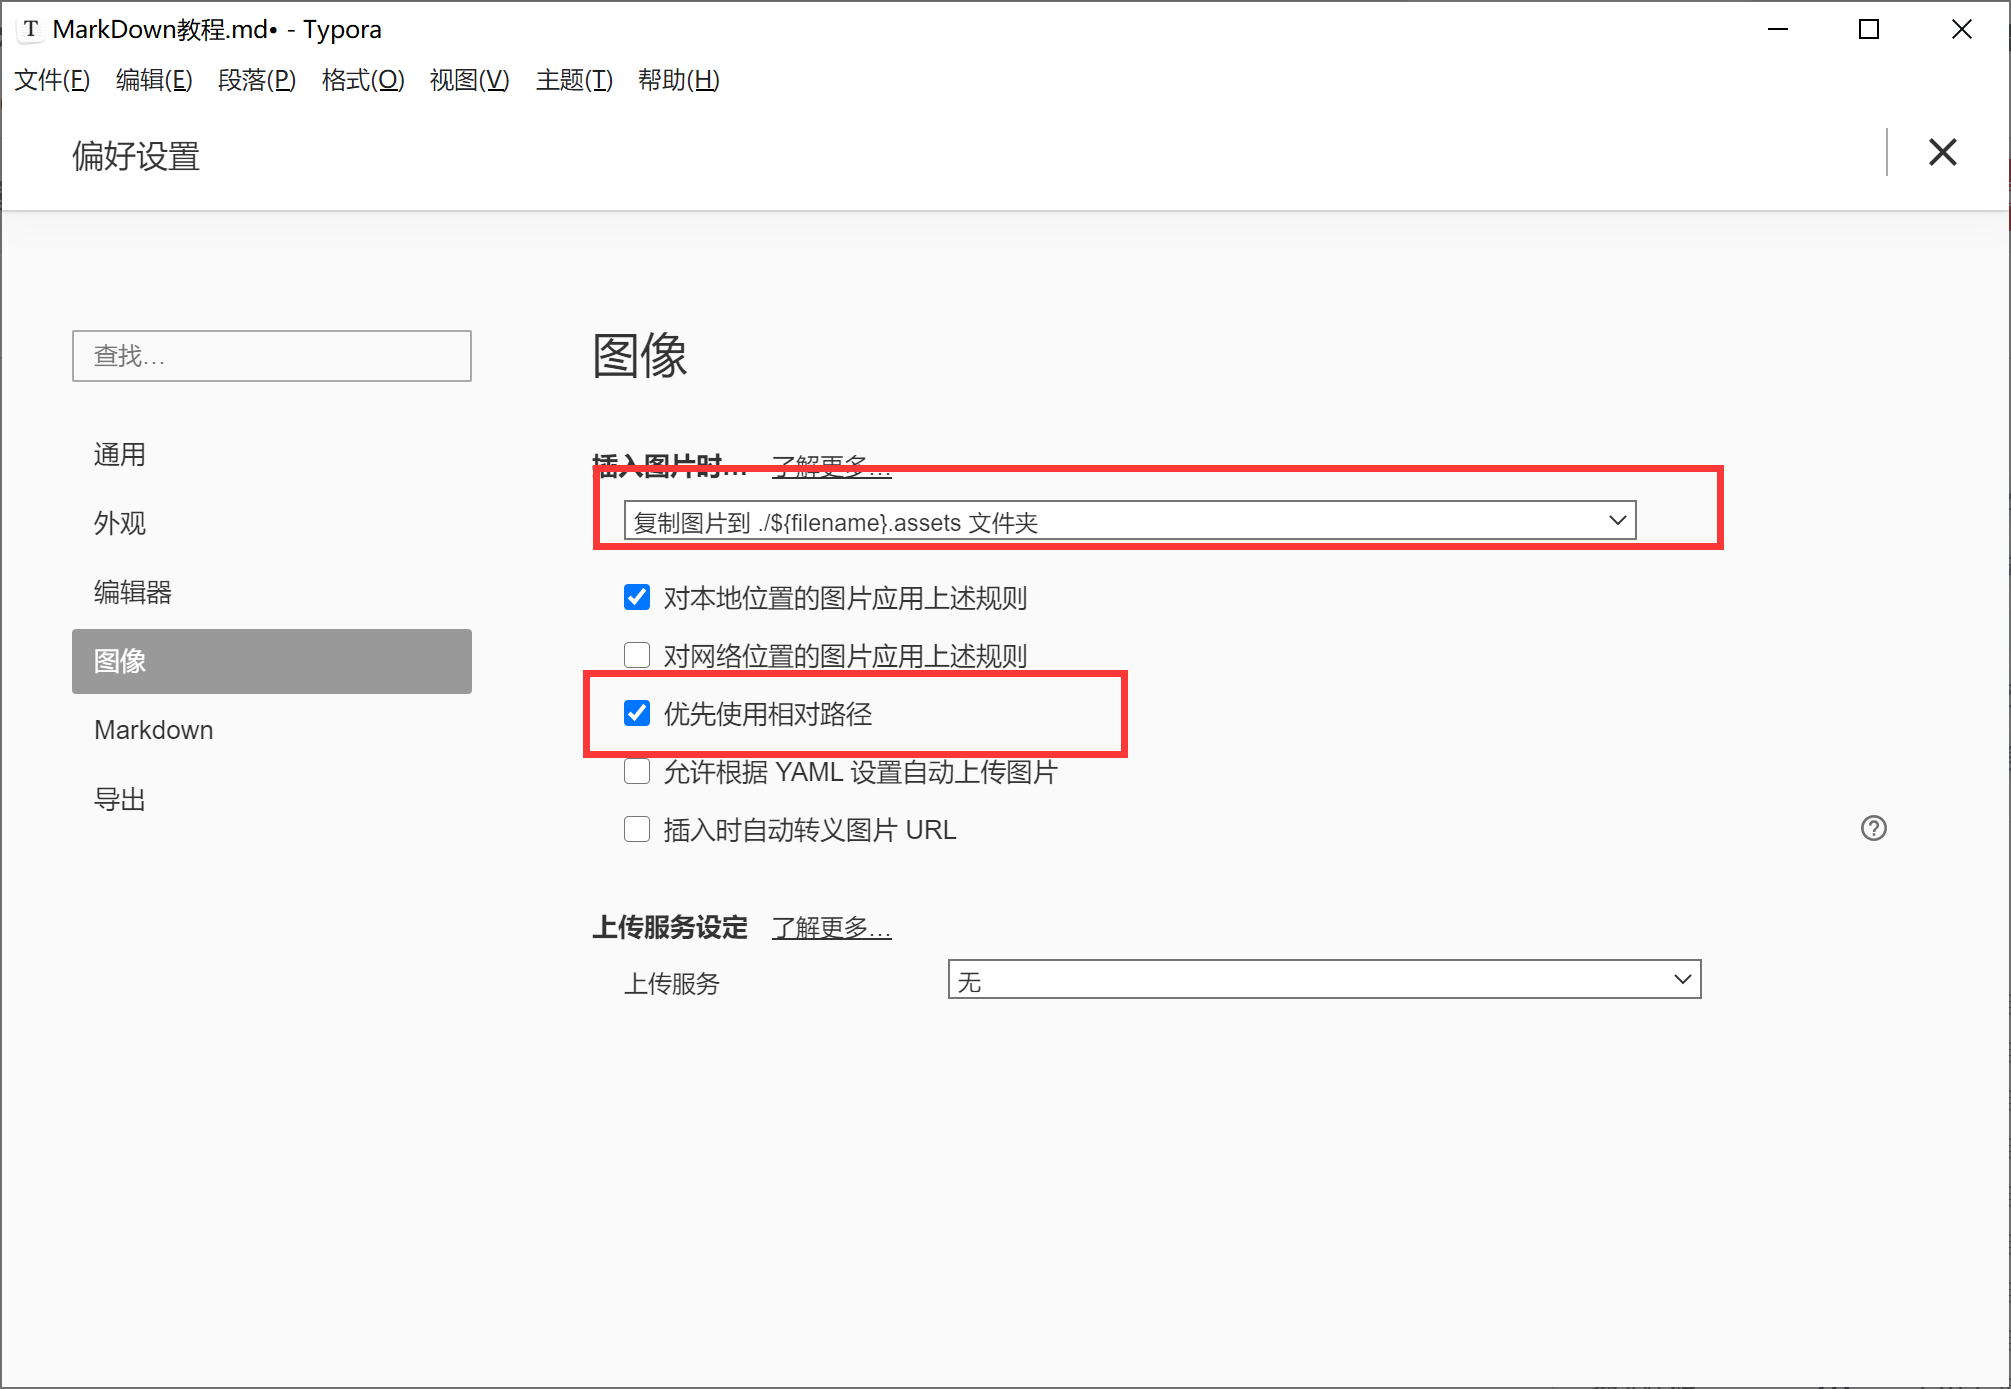Screen dimensions: 2011x1389
Task: Open the 主题(T) menu
Action: (574, 80)
